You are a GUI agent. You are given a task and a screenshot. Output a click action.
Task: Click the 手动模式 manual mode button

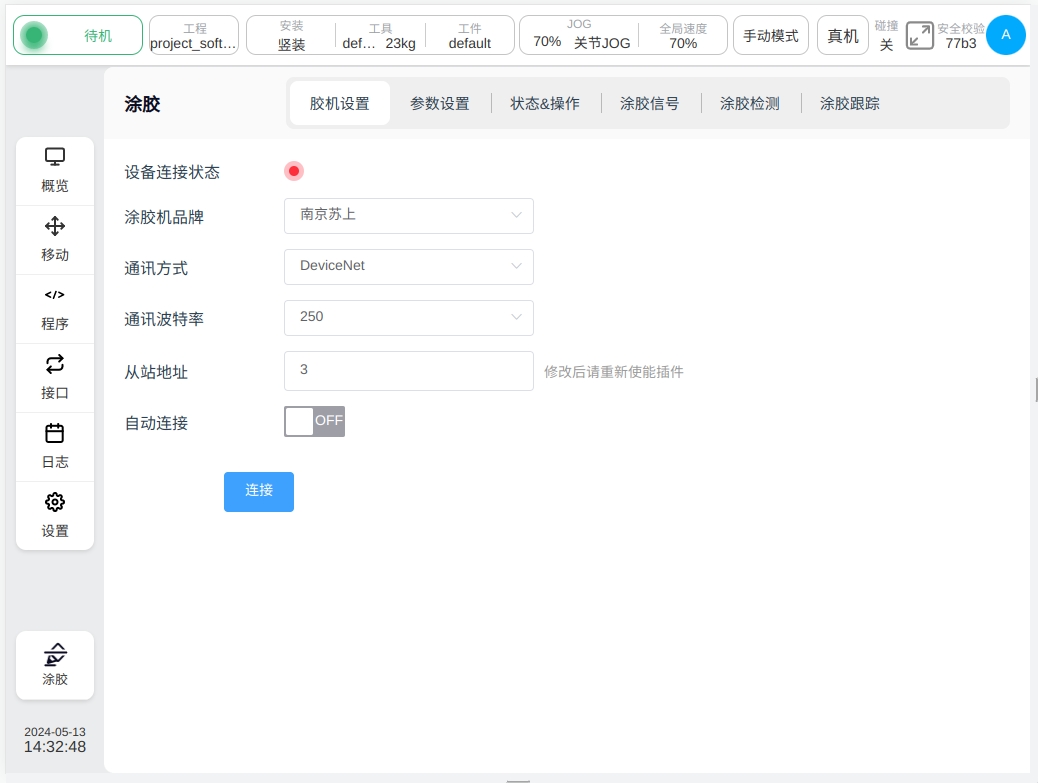point(771,36)
